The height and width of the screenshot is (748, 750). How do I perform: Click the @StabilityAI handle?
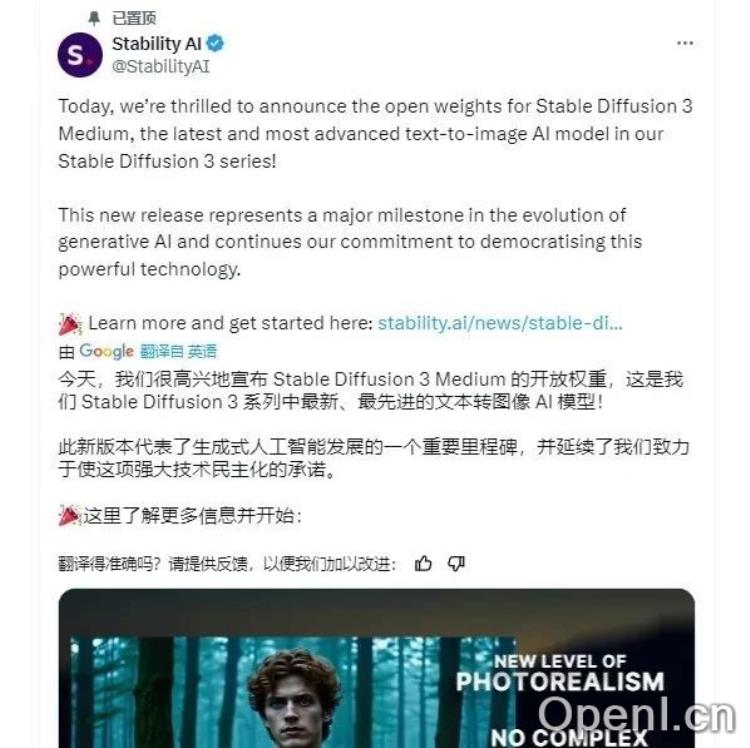(161, 66)
